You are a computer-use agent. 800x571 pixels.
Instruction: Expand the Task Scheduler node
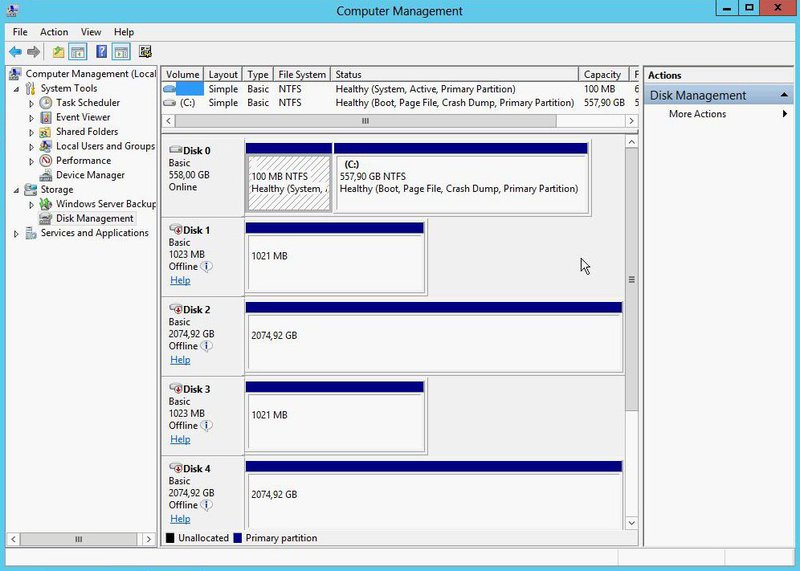(32, 103)
